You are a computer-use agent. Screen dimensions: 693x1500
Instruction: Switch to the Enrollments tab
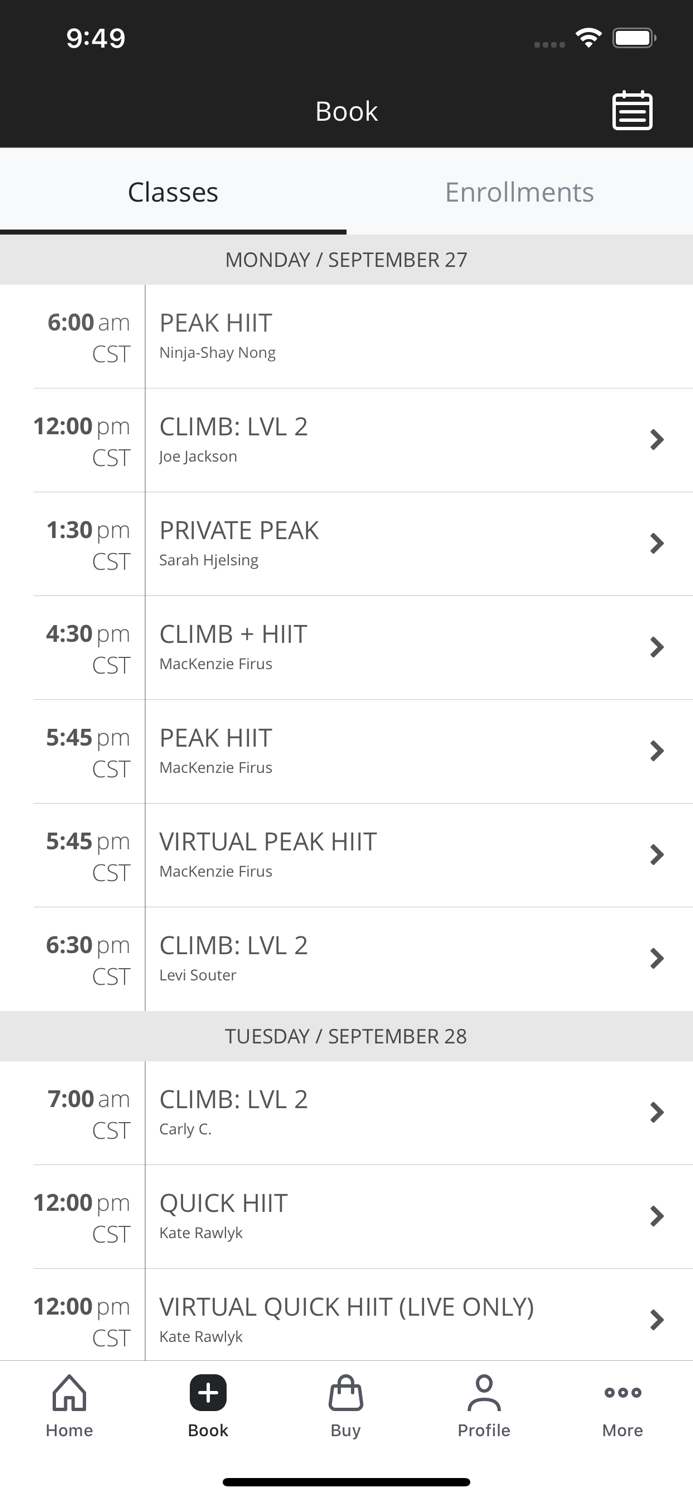click(x=519, y=192)
